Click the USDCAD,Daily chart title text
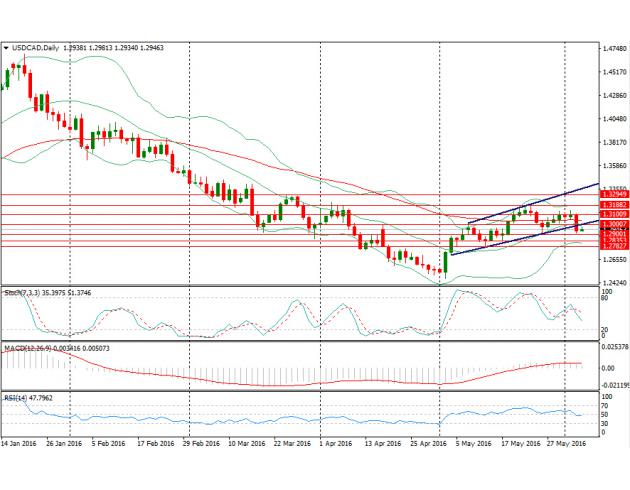Viewport: 630px width, 490px height. [35, 46]
